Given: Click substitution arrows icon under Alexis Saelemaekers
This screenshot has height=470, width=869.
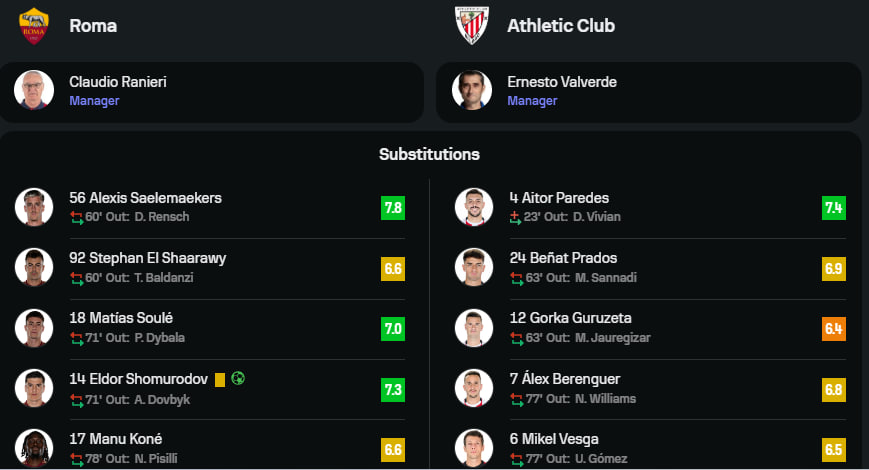Looking at the screenshot, I should [76, 217].
